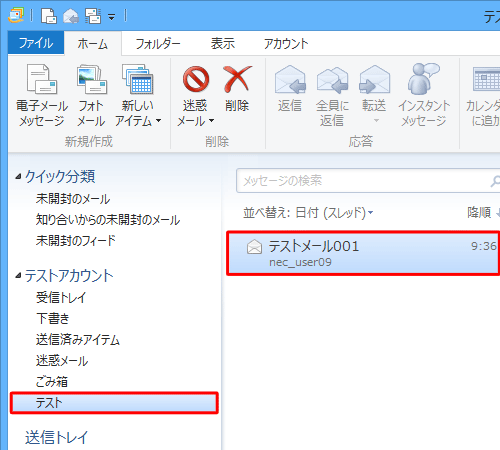Create a new フォト メール
Screen dimensions: 500x450
(x=91, y=96)
